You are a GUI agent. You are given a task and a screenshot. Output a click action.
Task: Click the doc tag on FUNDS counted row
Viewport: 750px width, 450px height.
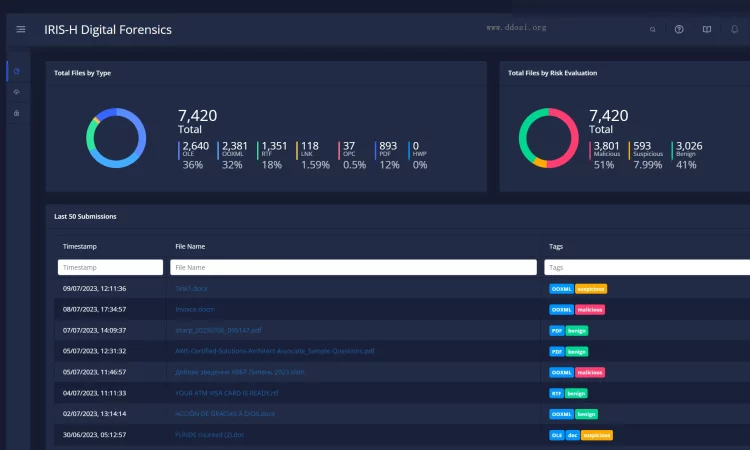click(x=573, y=435)
